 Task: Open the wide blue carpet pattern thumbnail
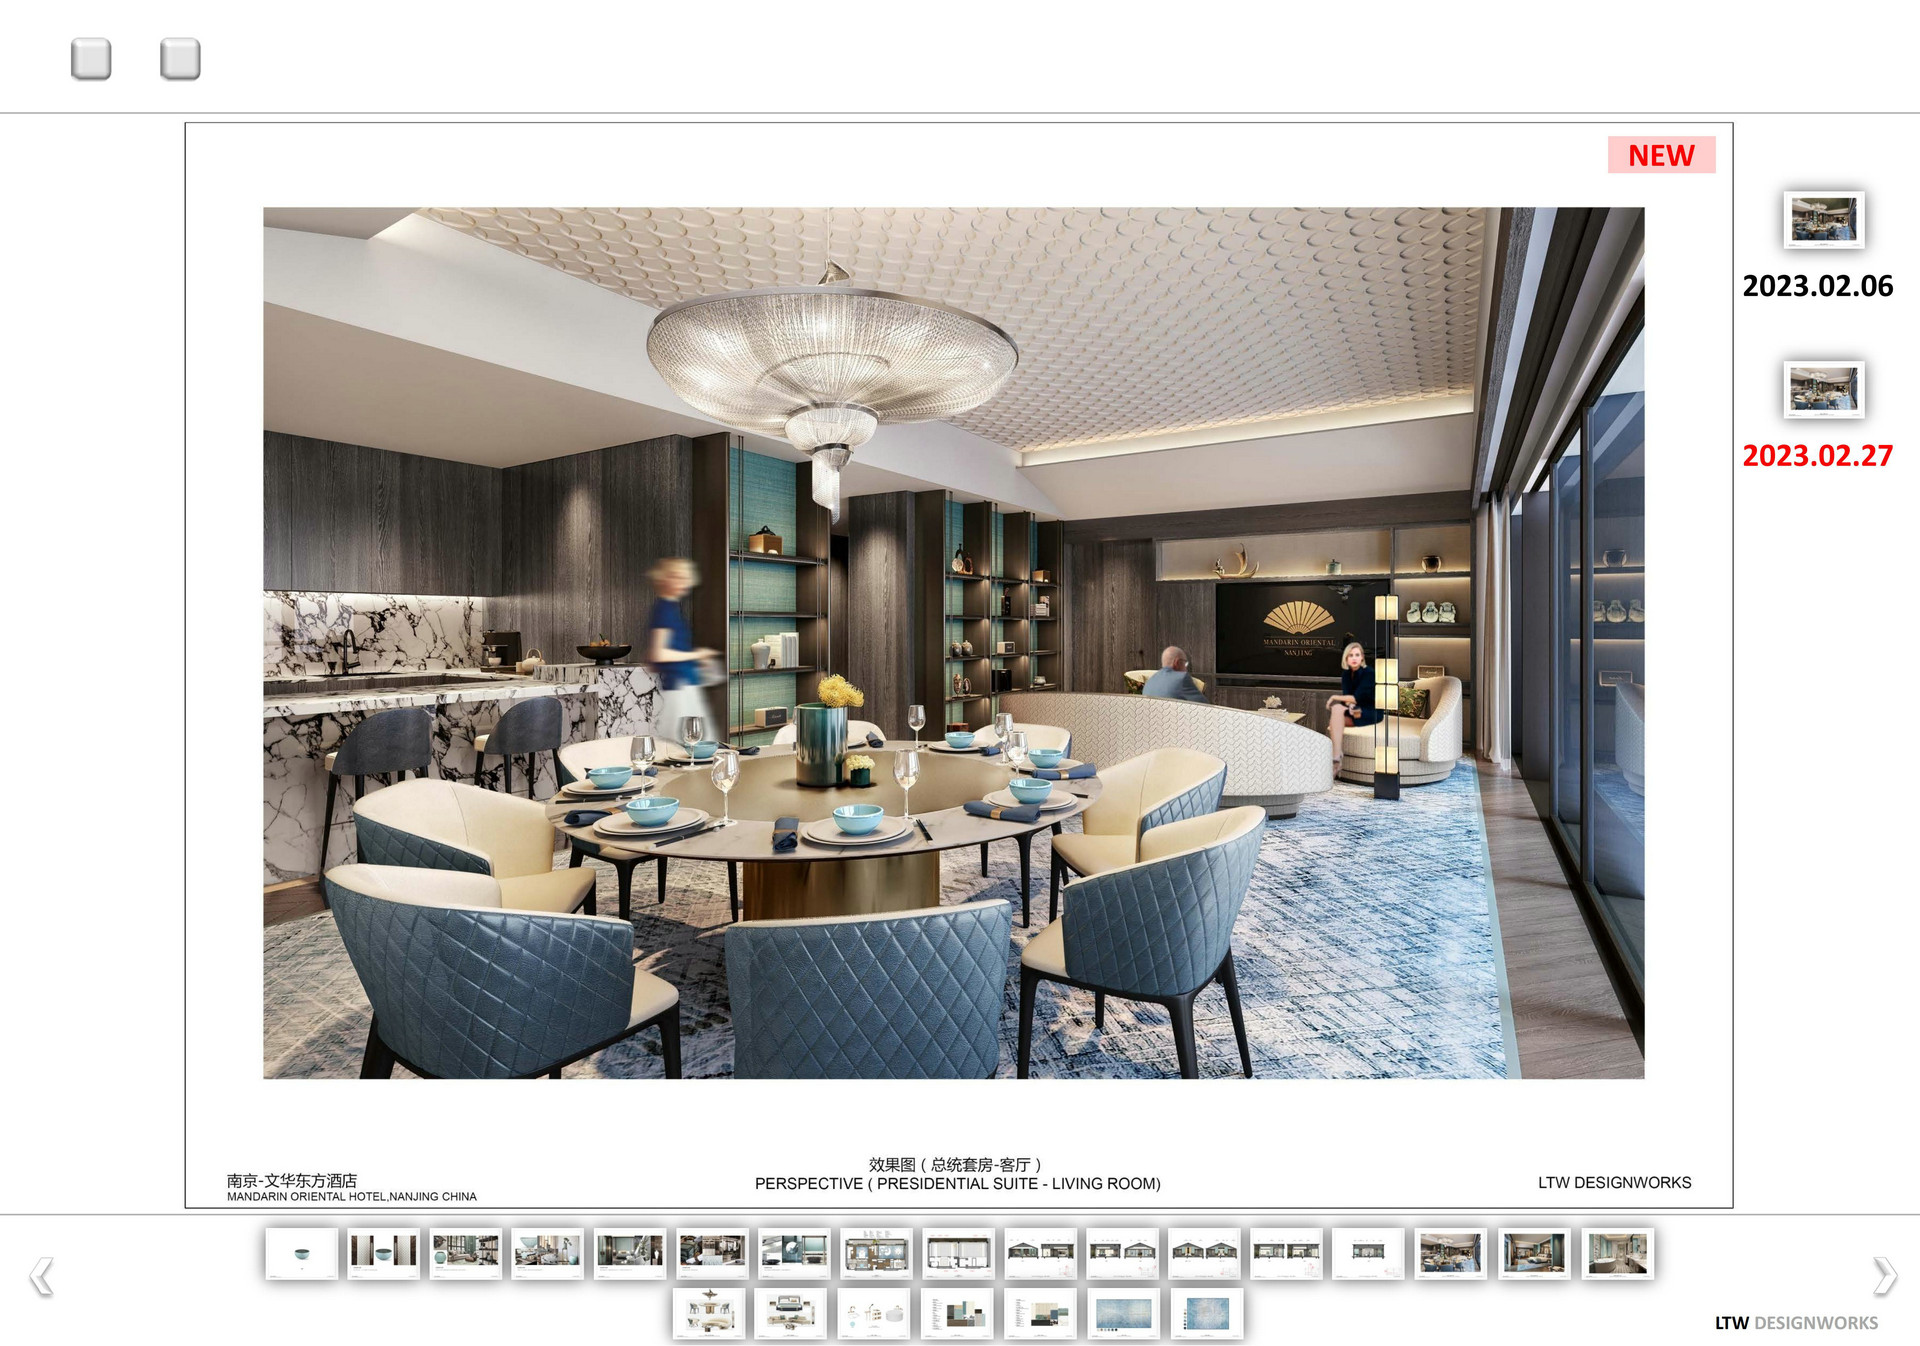click(1124, 1313)
